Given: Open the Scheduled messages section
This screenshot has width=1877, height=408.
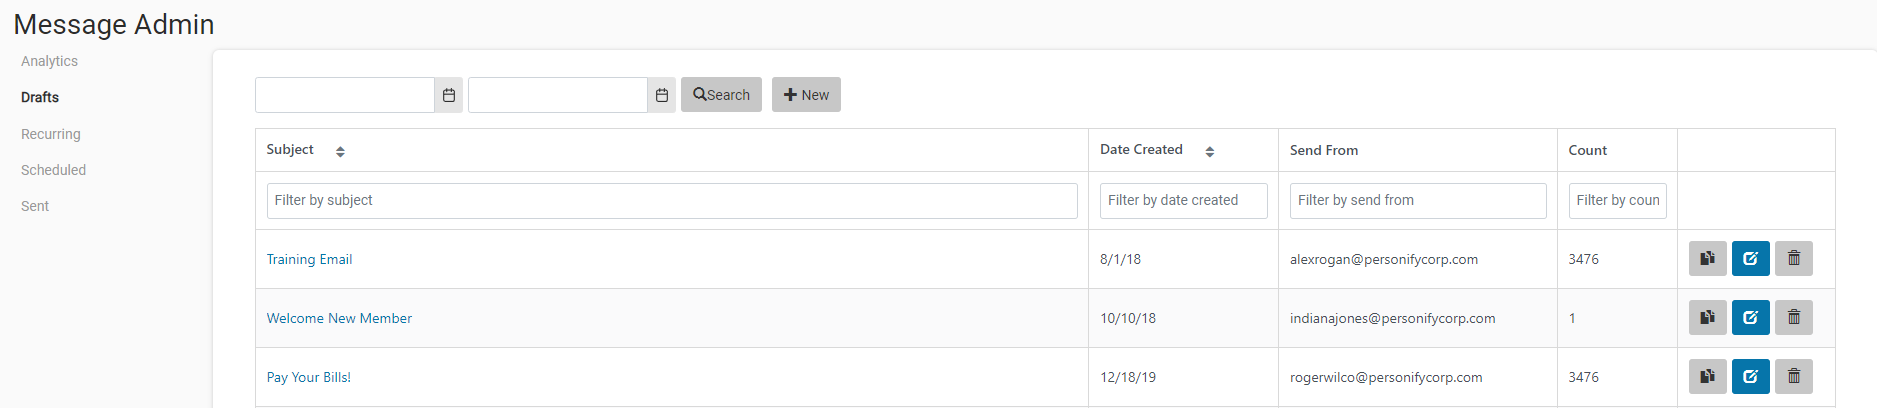Looking at the screenshot, I should pos(53,170).
